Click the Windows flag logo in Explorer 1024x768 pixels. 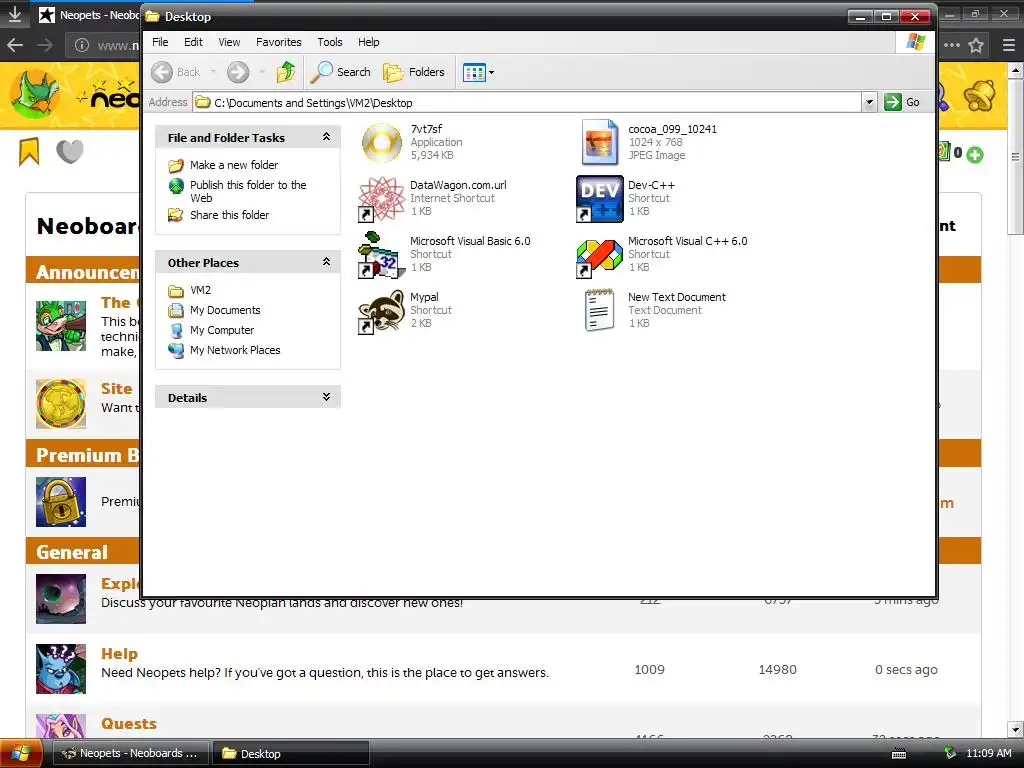click(916, 42)
